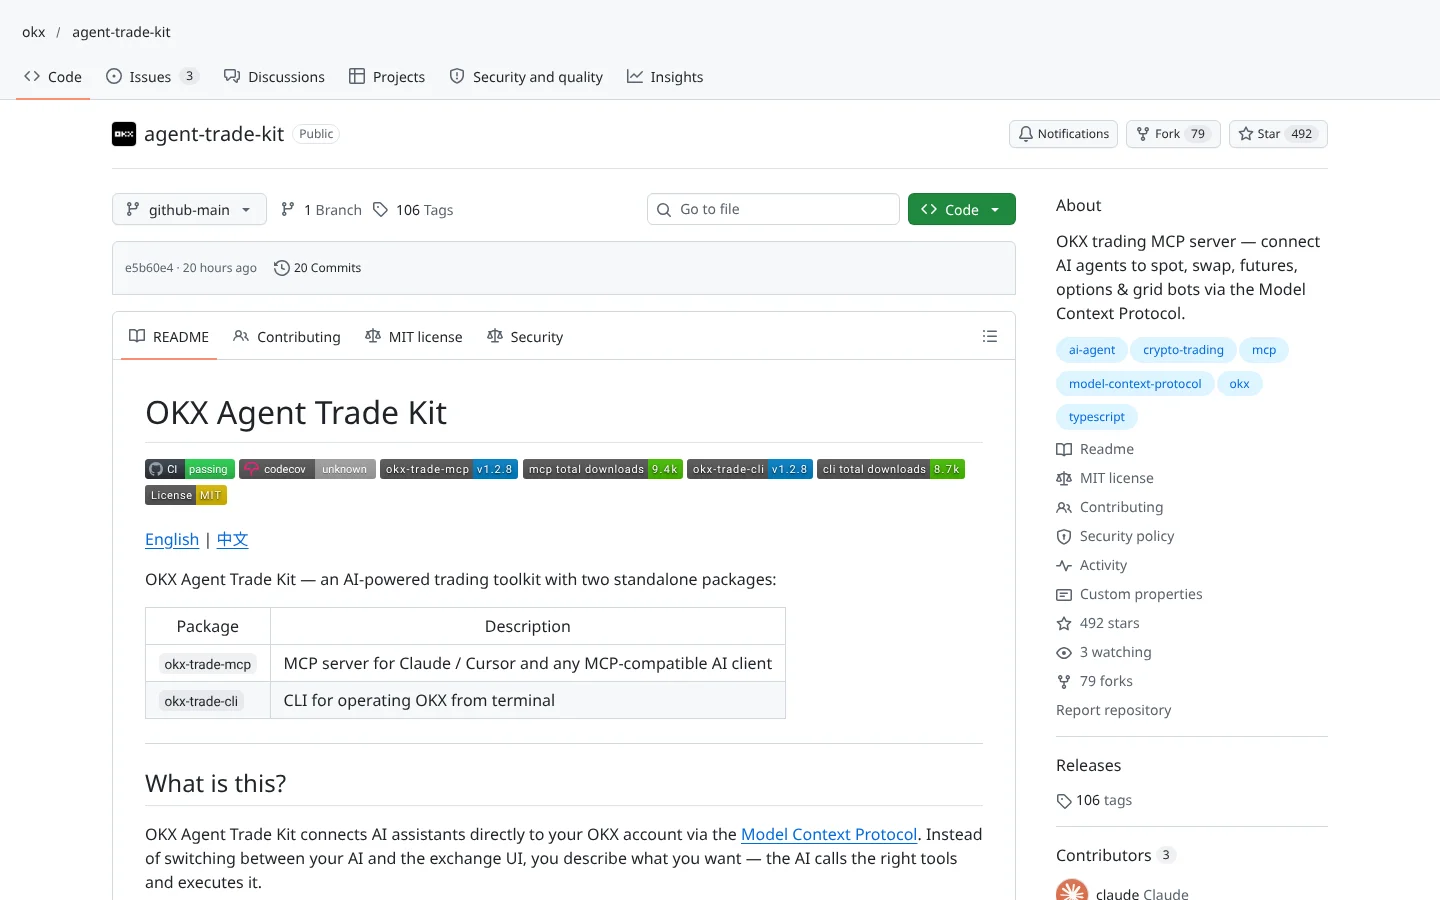Screen dimensions: 1440x900
Task: Switch README to 中文
Action: (232, 540)
